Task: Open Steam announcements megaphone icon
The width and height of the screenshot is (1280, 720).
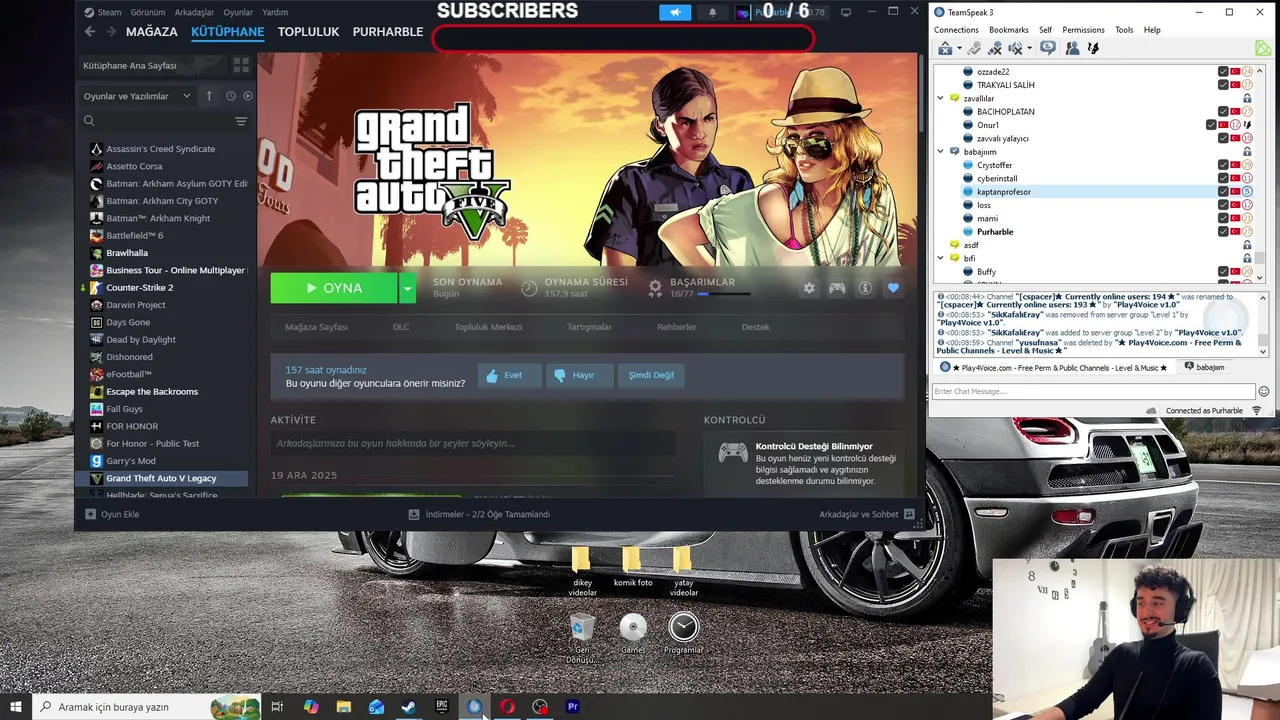Action: [x=675, y=12]
